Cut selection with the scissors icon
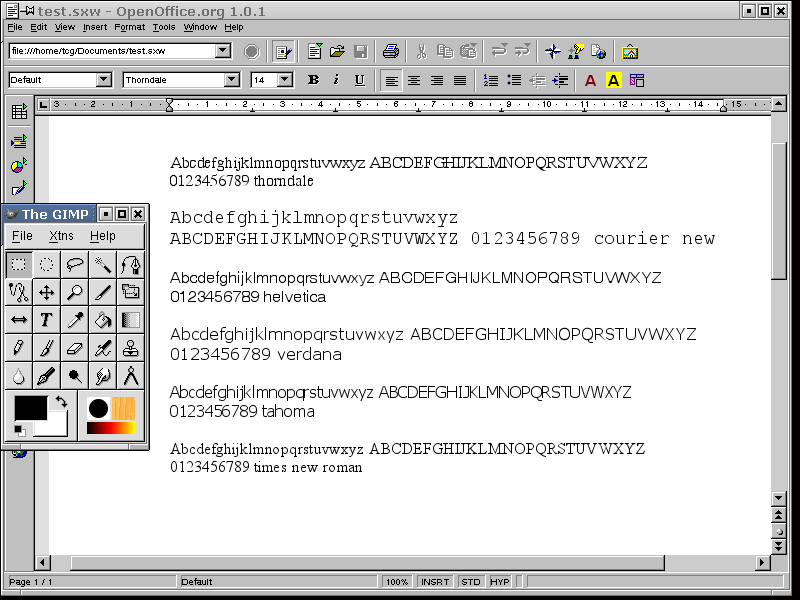Viewport: 800px width, 600px height. click(421, 52)
